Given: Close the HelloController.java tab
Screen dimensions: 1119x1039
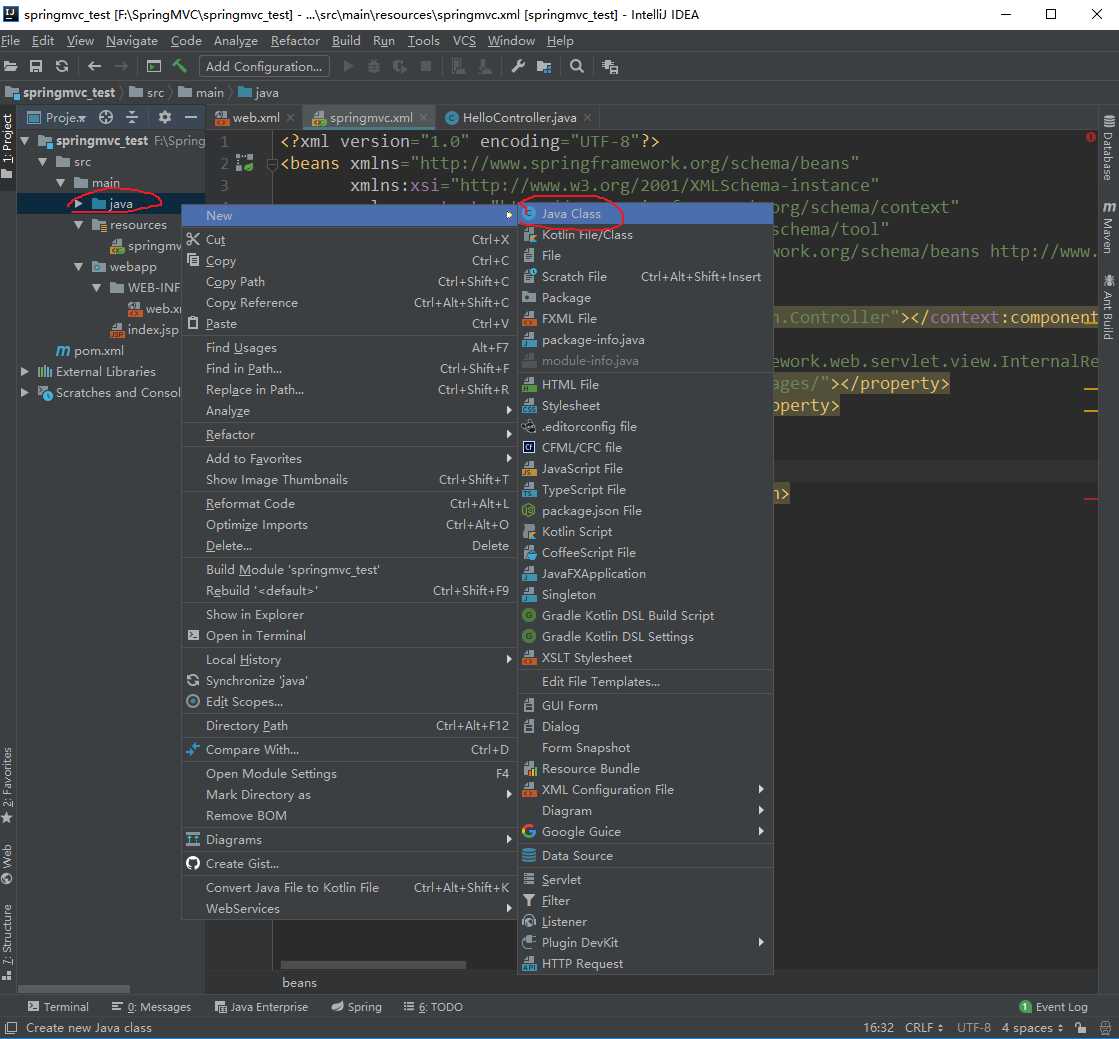Looking at the screenshot, I should pos(587,118).
